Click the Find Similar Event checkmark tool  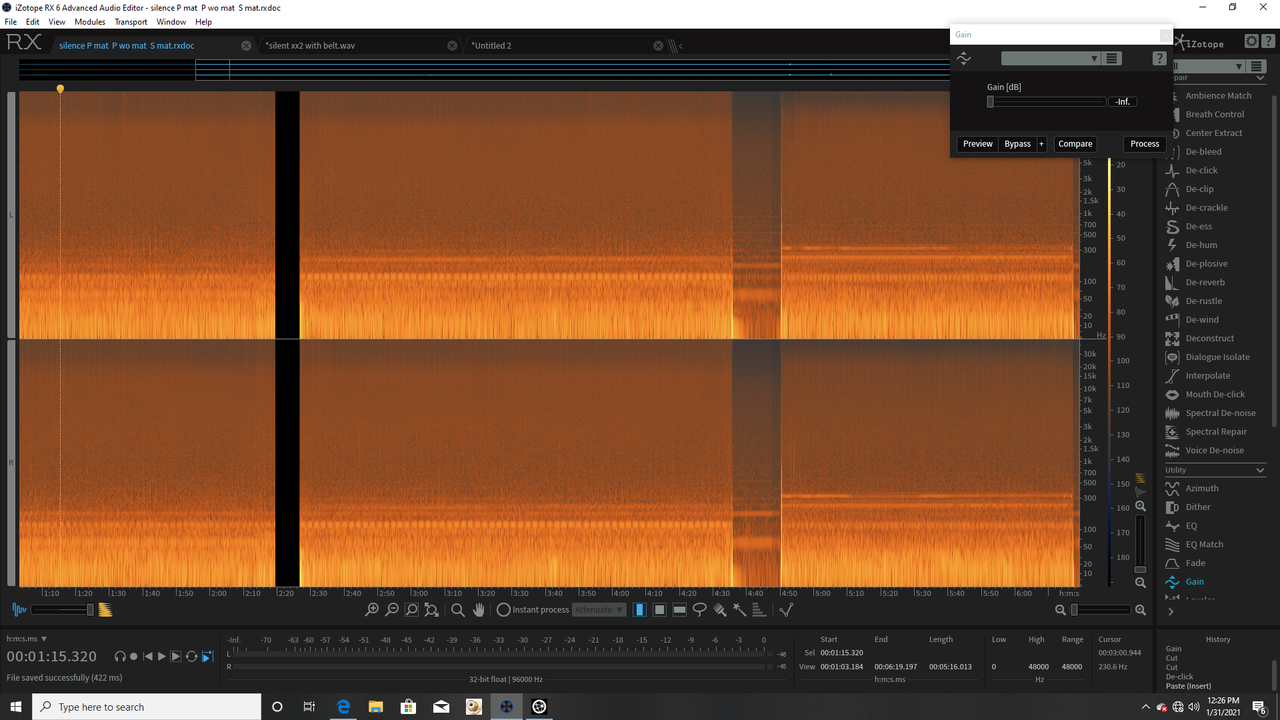click(786, 610)
